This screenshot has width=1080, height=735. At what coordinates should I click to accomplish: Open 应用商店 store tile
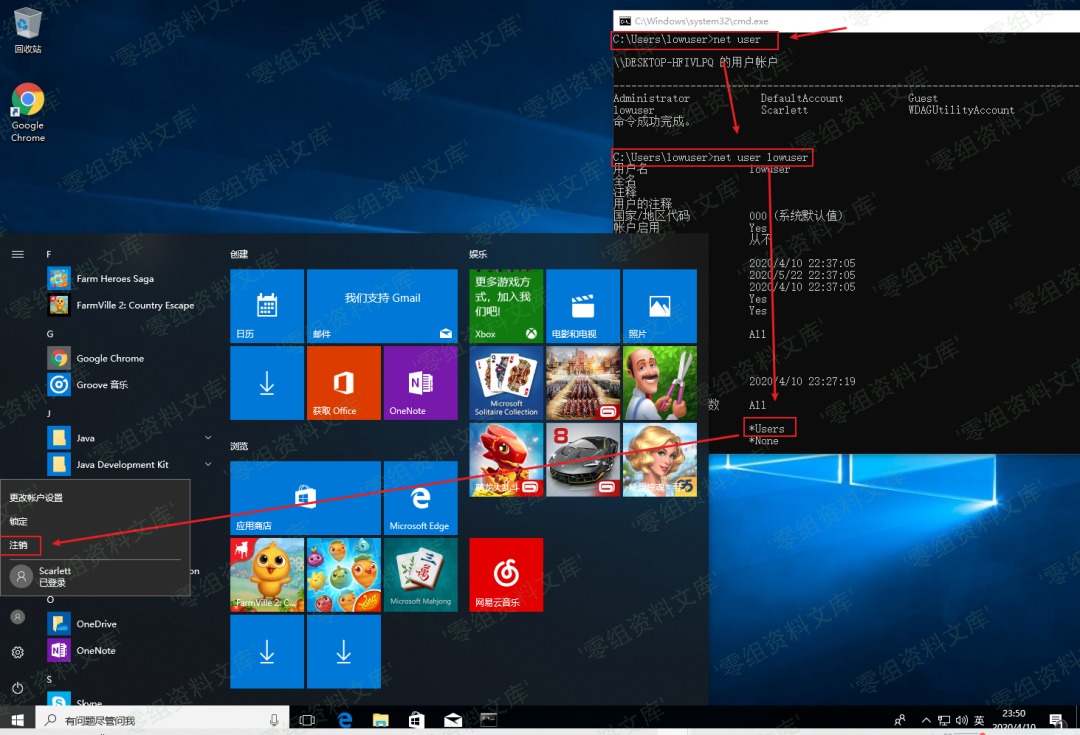(x=305, y=497)
